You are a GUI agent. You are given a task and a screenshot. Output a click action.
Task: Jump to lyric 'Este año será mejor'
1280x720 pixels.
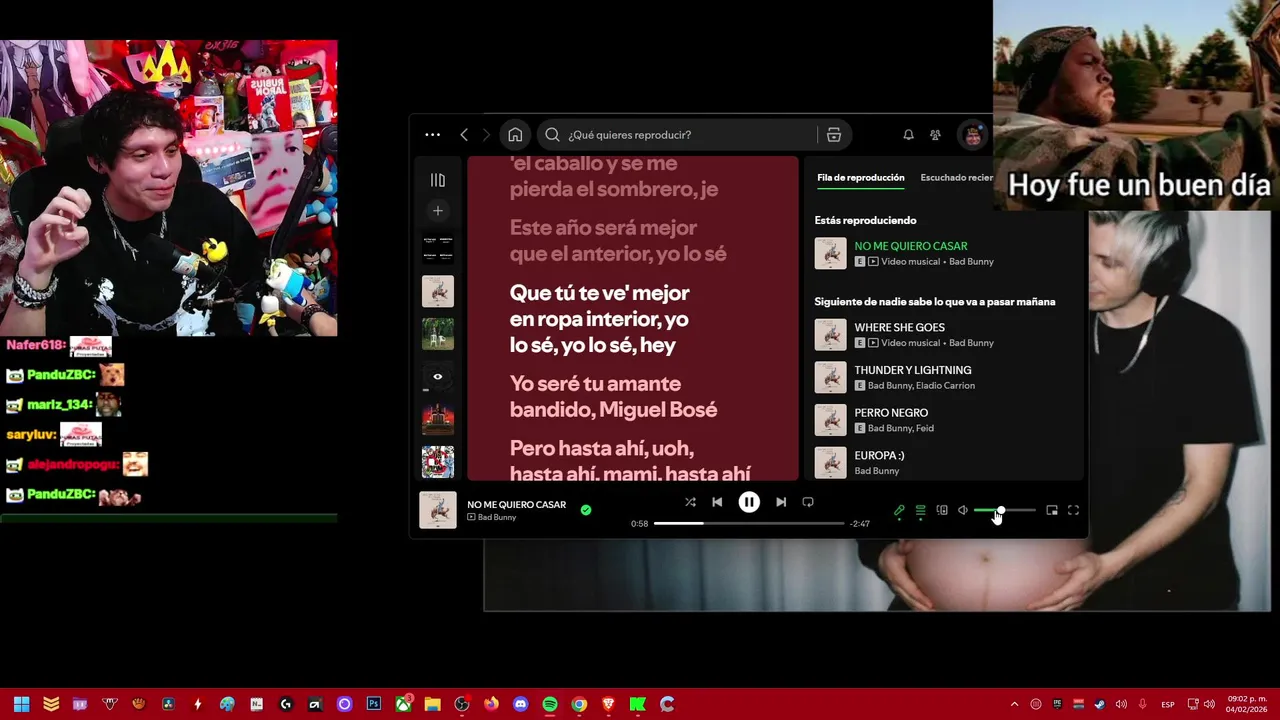pyautogui.click(x=618, y=240)
